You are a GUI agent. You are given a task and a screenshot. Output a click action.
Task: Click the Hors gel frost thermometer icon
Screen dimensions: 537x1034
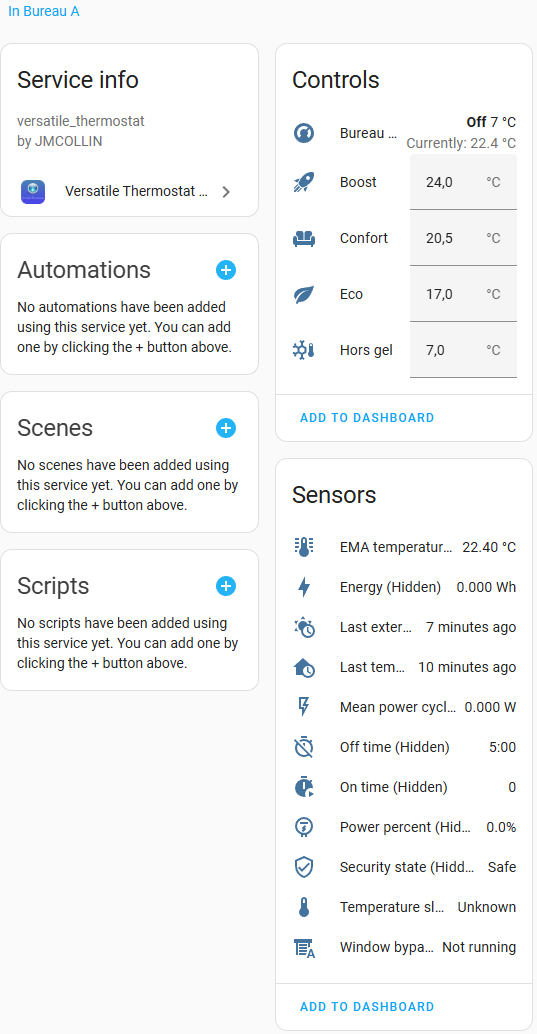303,350
